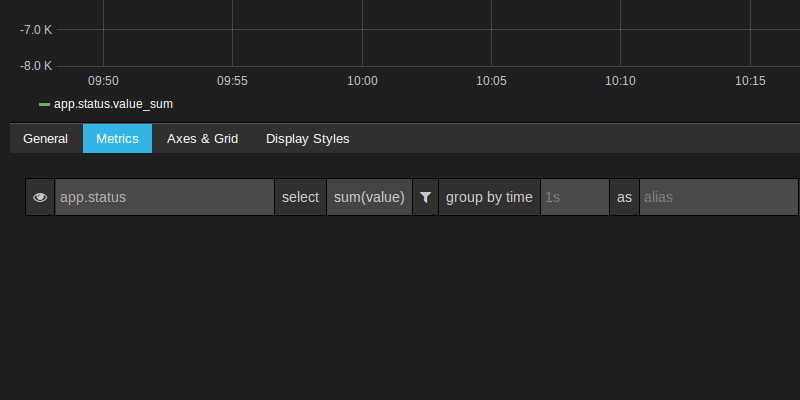Image resolution: width=800 pixels, height=400 pixels.
Task: Toggle query visibility with the eye icon
Action: click(x=40, y=197)
